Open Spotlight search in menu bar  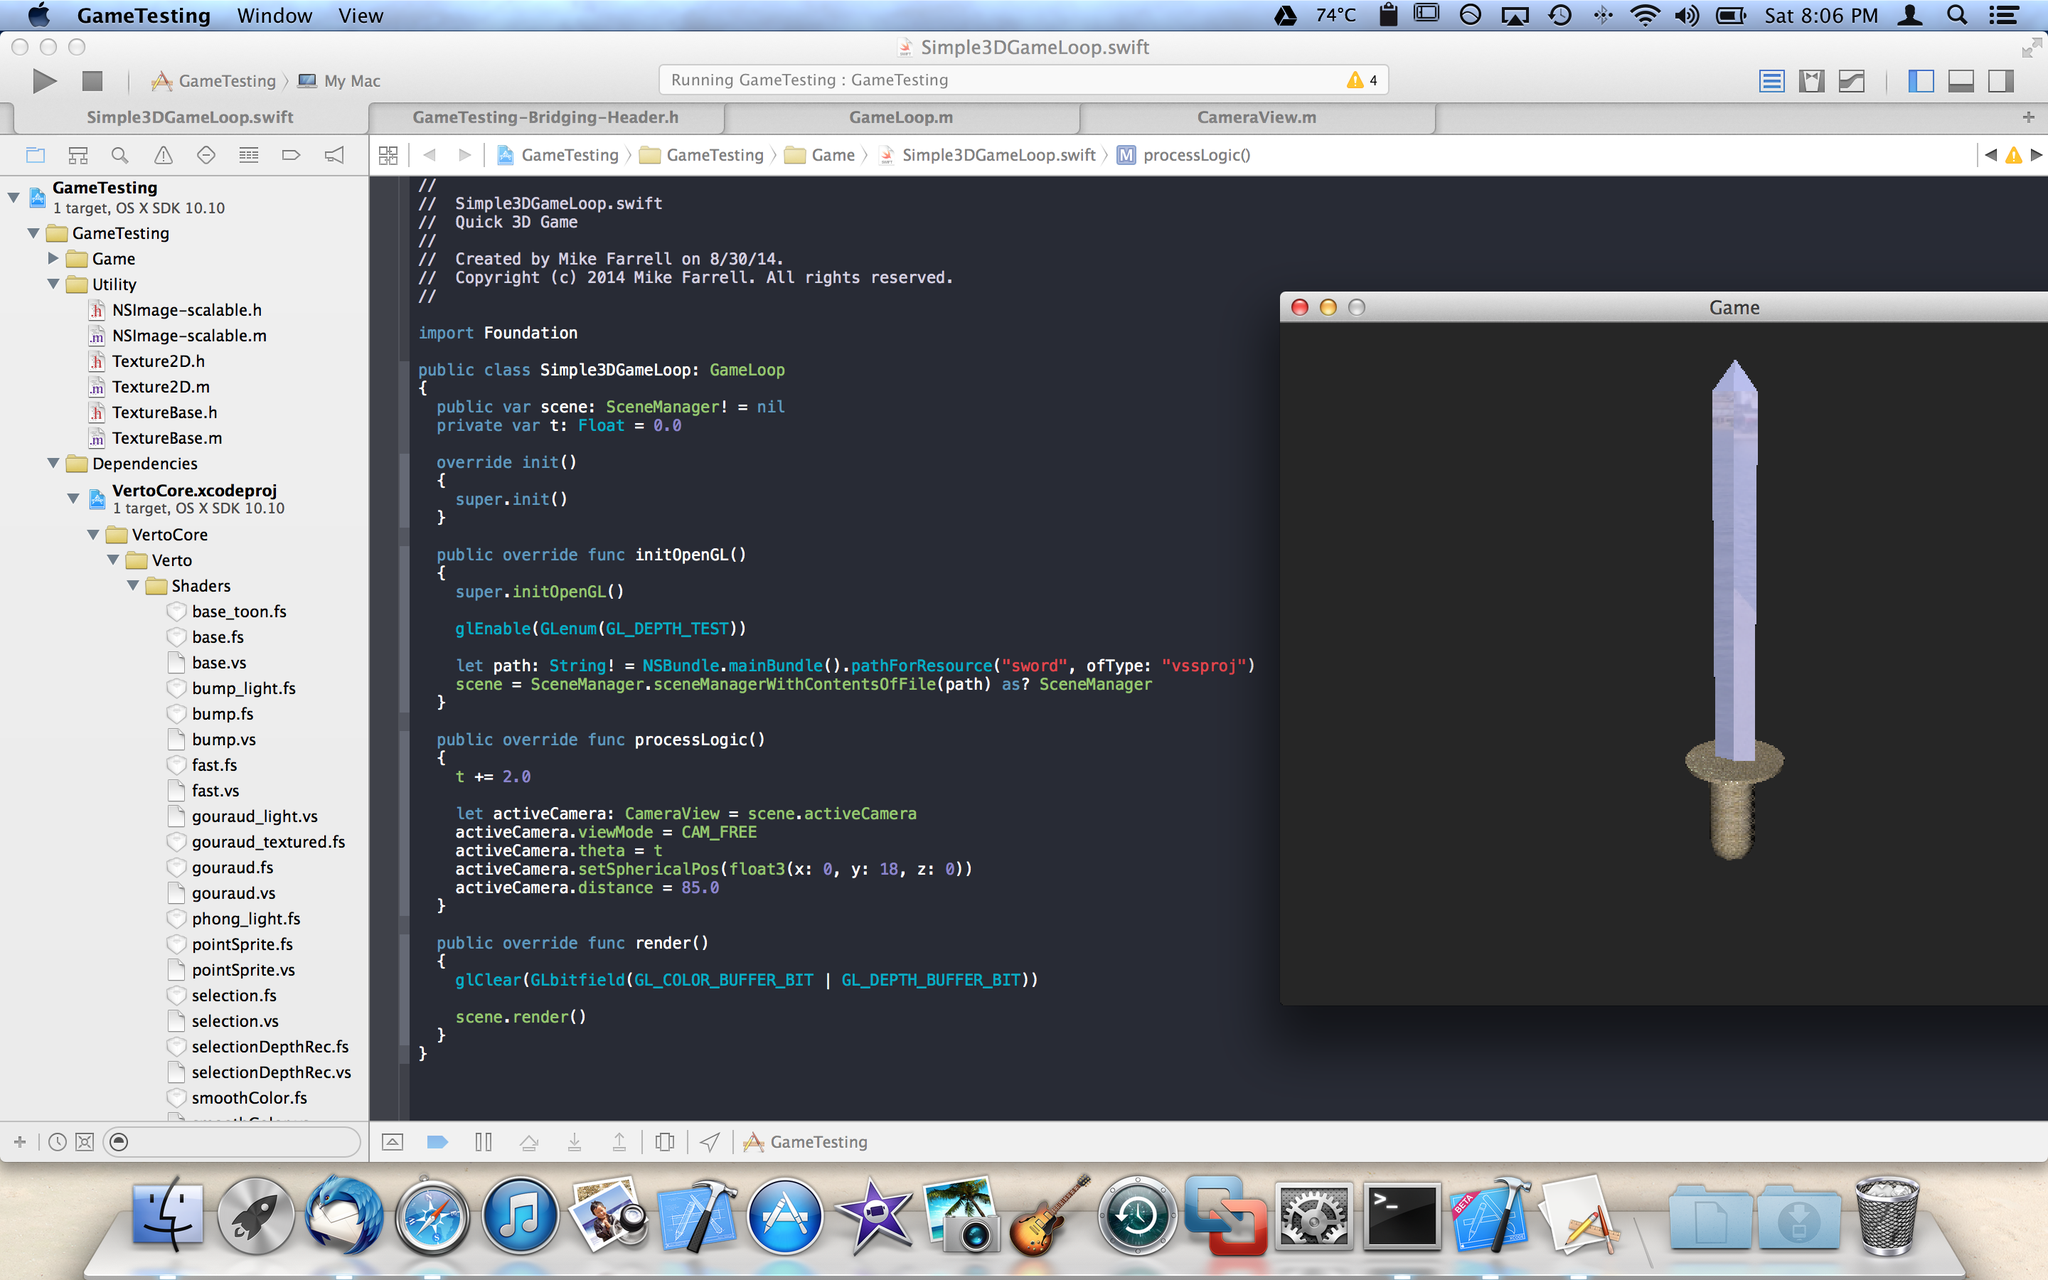click(x=1957, y=15)
